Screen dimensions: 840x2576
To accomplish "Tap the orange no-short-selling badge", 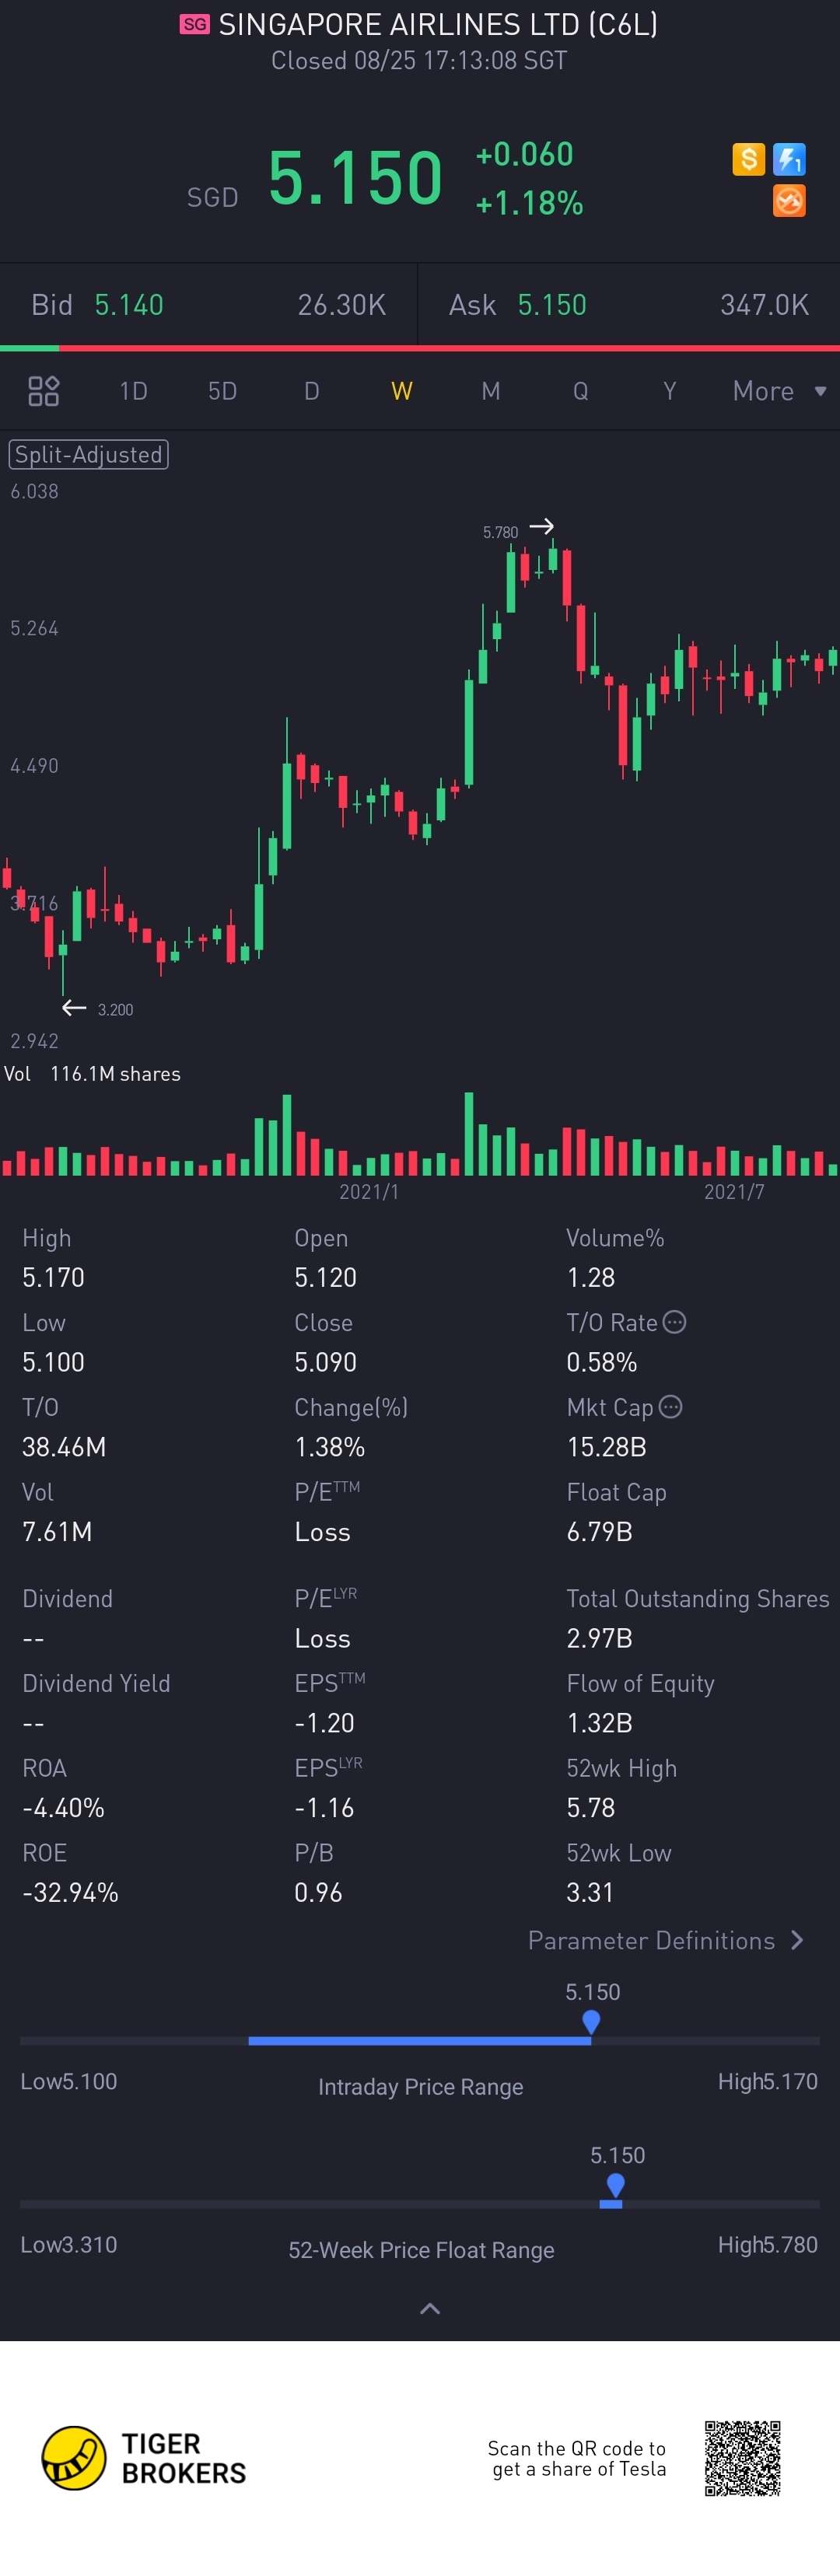I will pyautogui.click(x=789, y=201).
